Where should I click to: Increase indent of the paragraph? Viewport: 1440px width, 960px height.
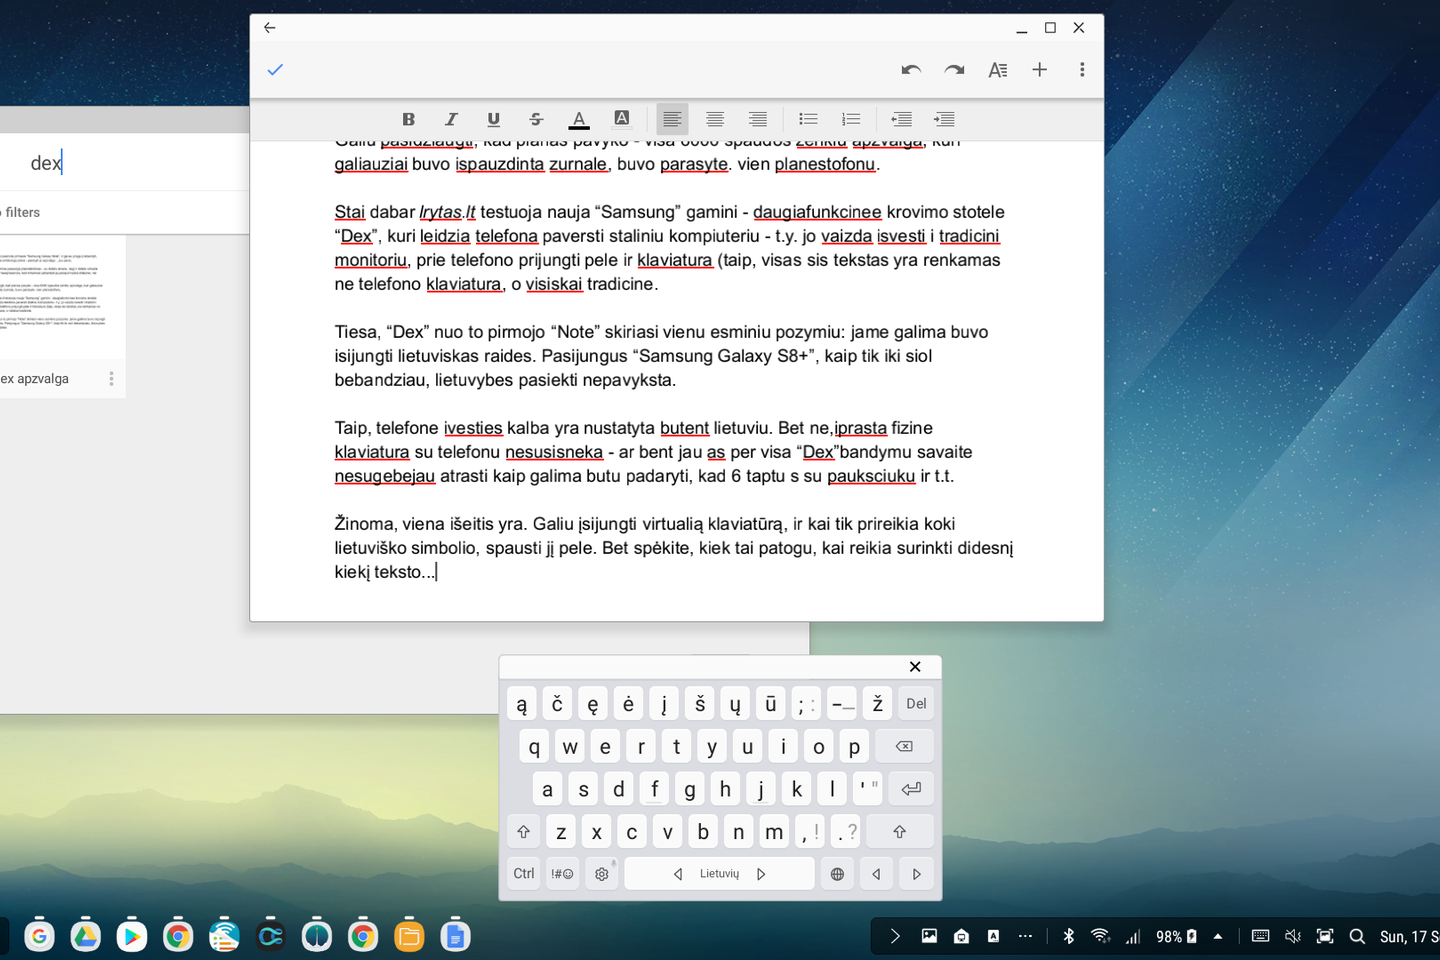944,119
